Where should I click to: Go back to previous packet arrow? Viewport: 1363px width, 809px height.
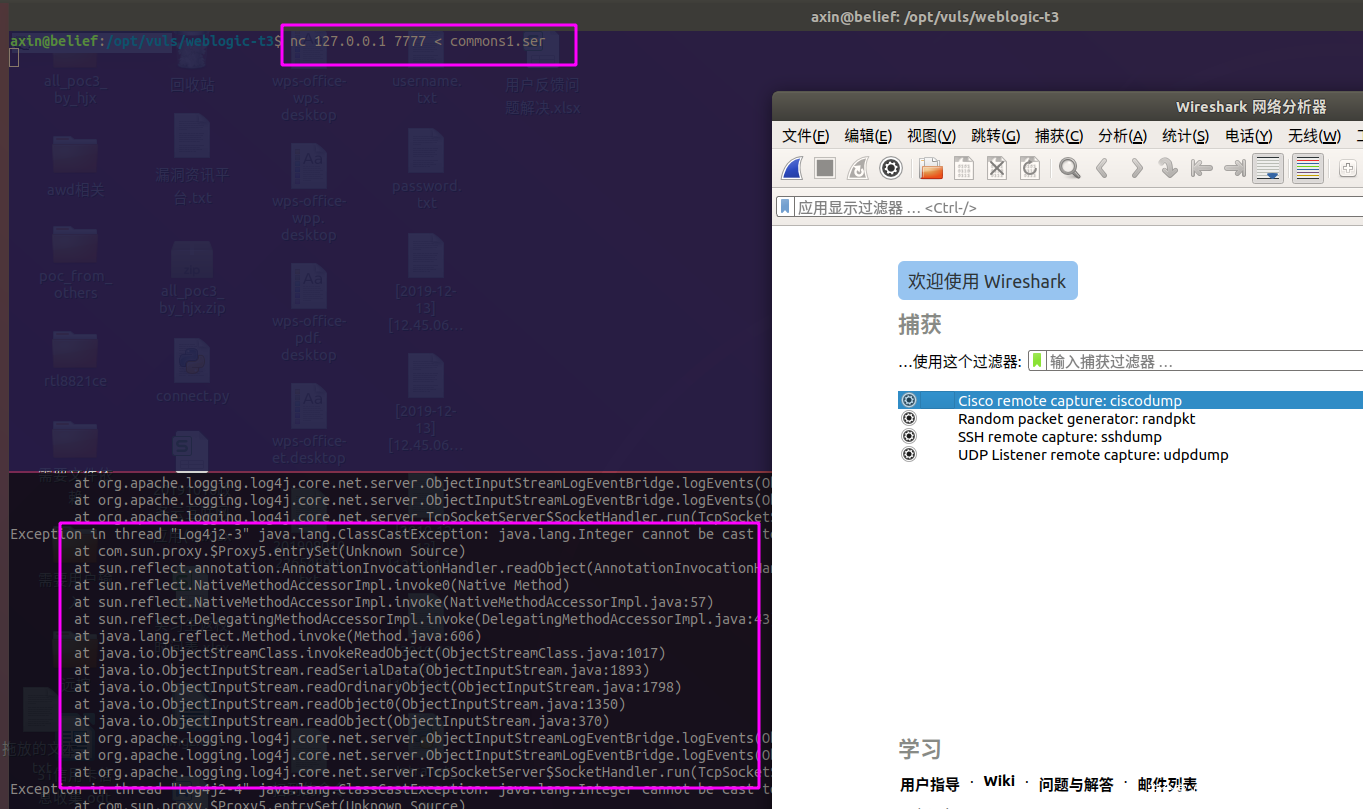[x=1103, y=168]
